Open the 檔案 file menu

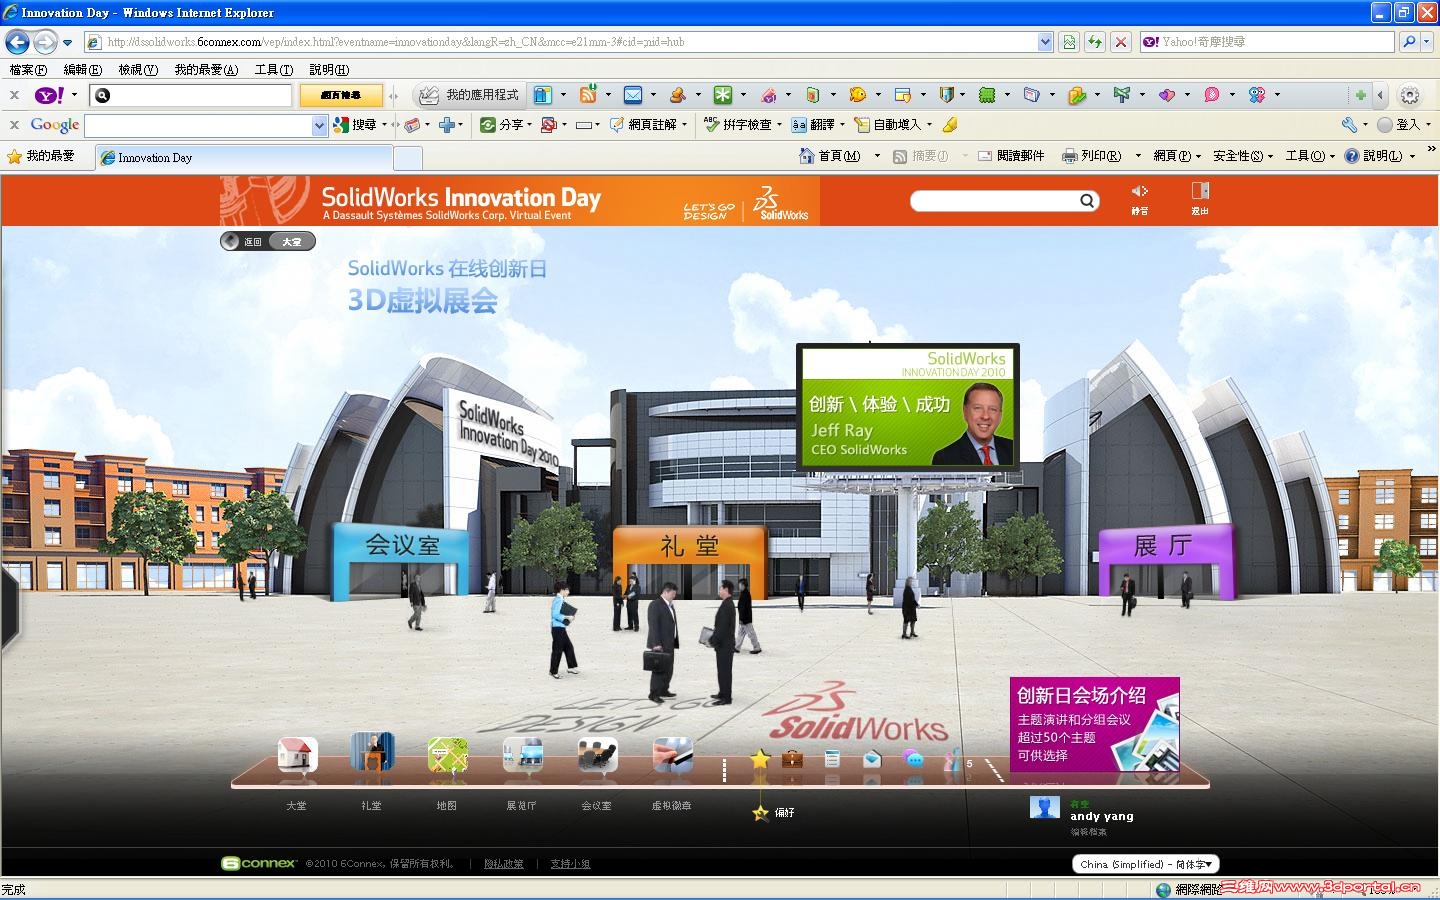pyautogui.click(x=28, y=70)
